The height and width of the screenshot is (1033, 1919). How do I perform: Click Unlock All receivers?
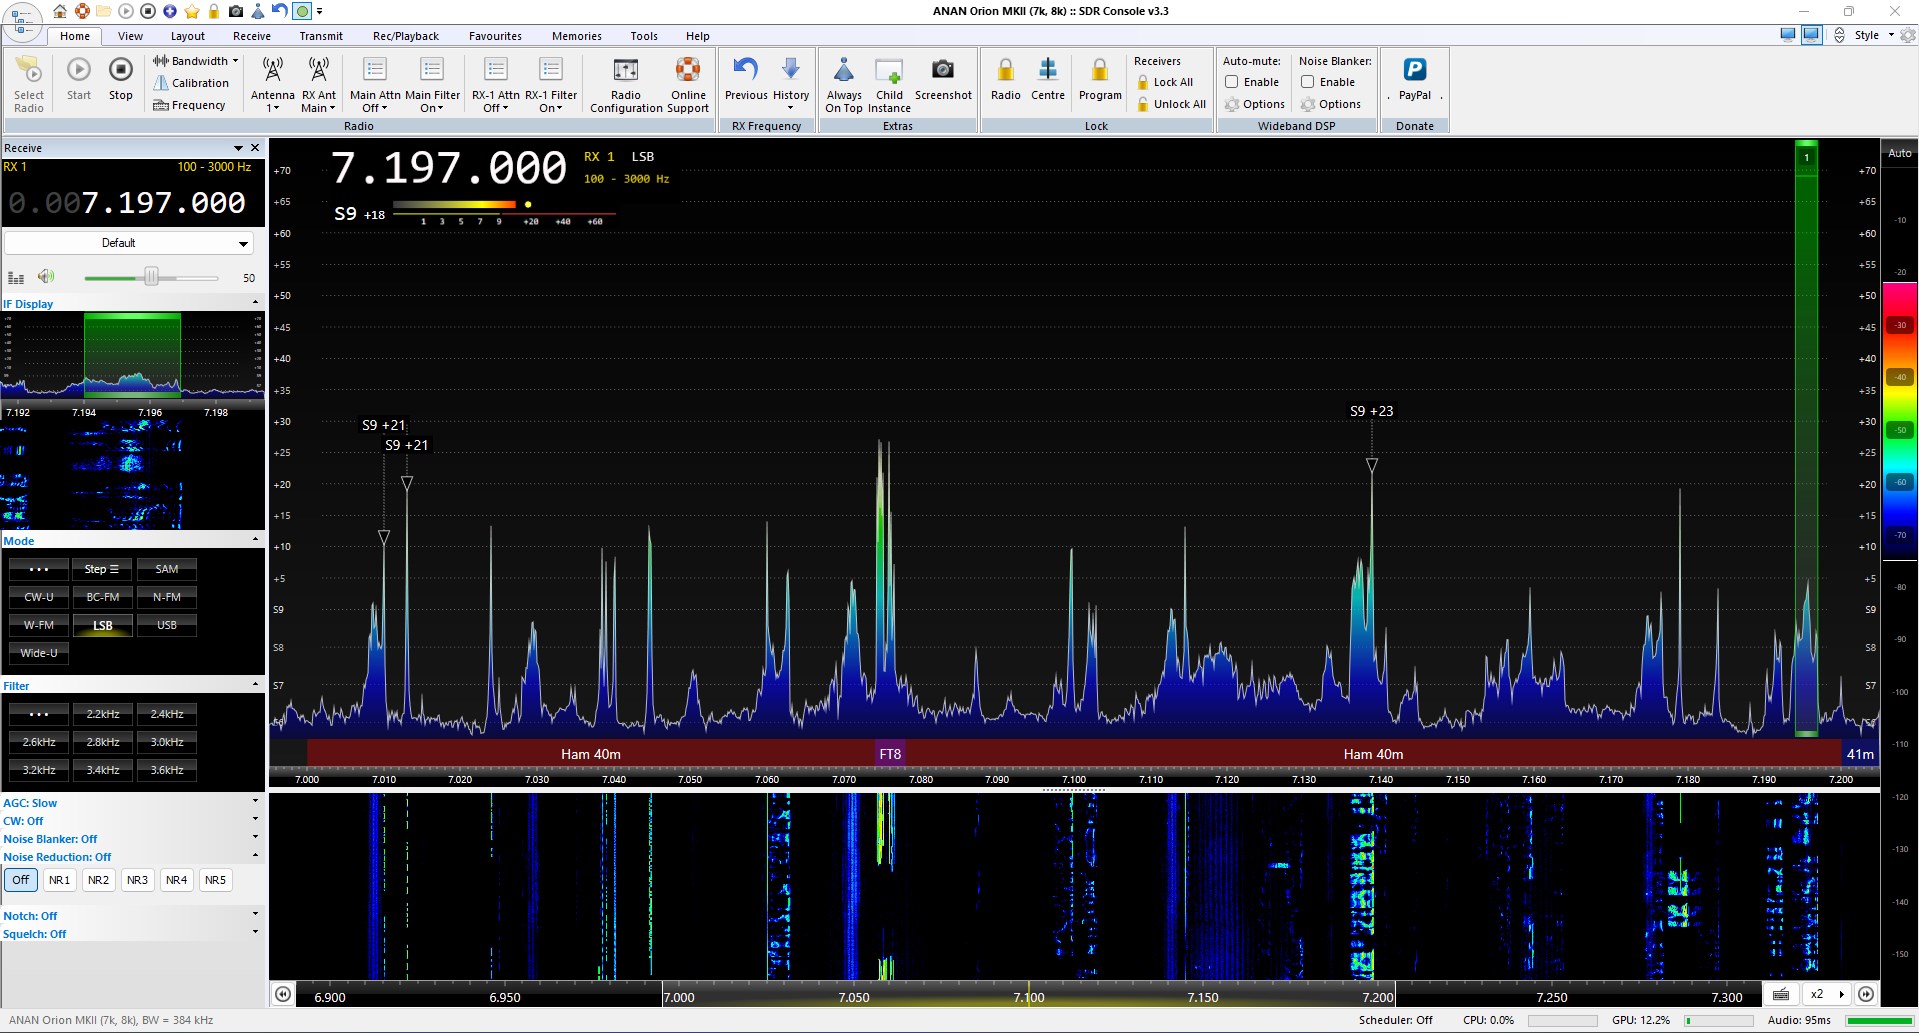pyautogui.click(x=1172, y=104)
